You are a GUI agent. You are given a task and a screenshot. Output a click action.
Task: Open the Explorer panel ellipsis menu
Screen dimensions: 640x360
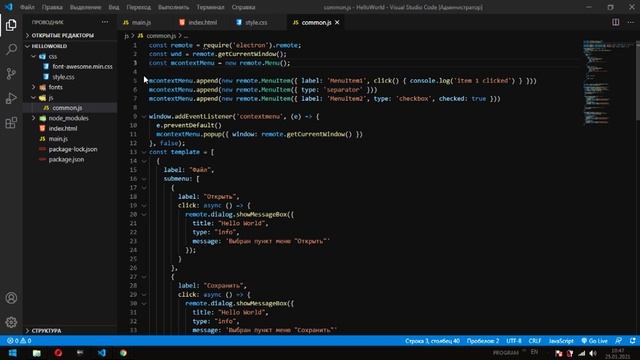105,22
